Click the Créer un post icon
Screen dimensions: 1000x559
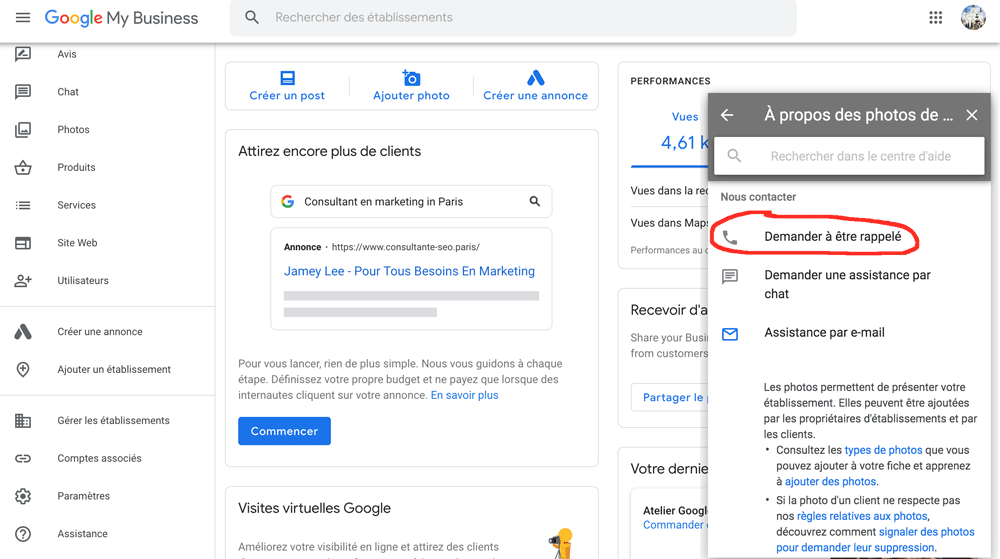point(288,78)
